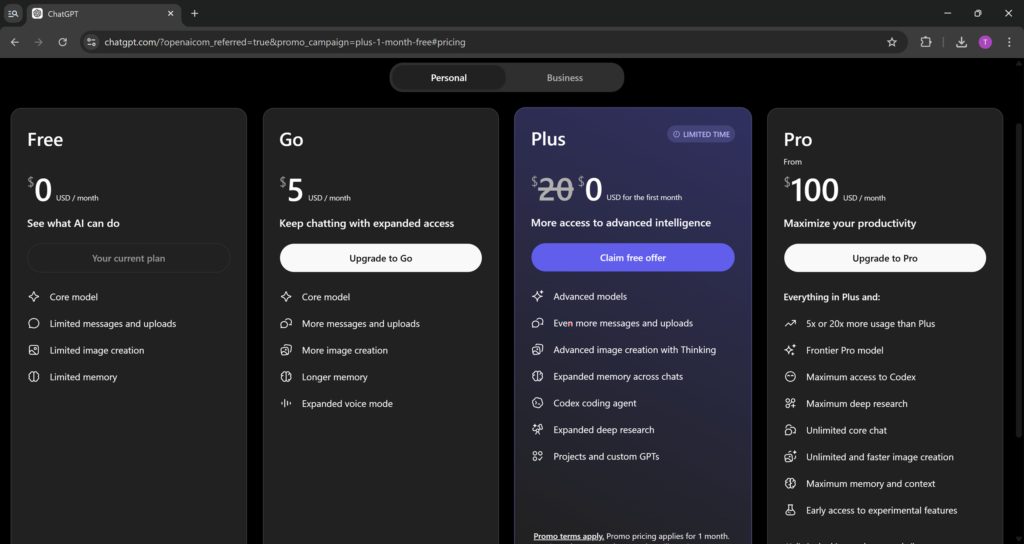Click the text Keep chatting with expanded access
This screenshot has width=1024, height=544.
click(x=366, y=223)
